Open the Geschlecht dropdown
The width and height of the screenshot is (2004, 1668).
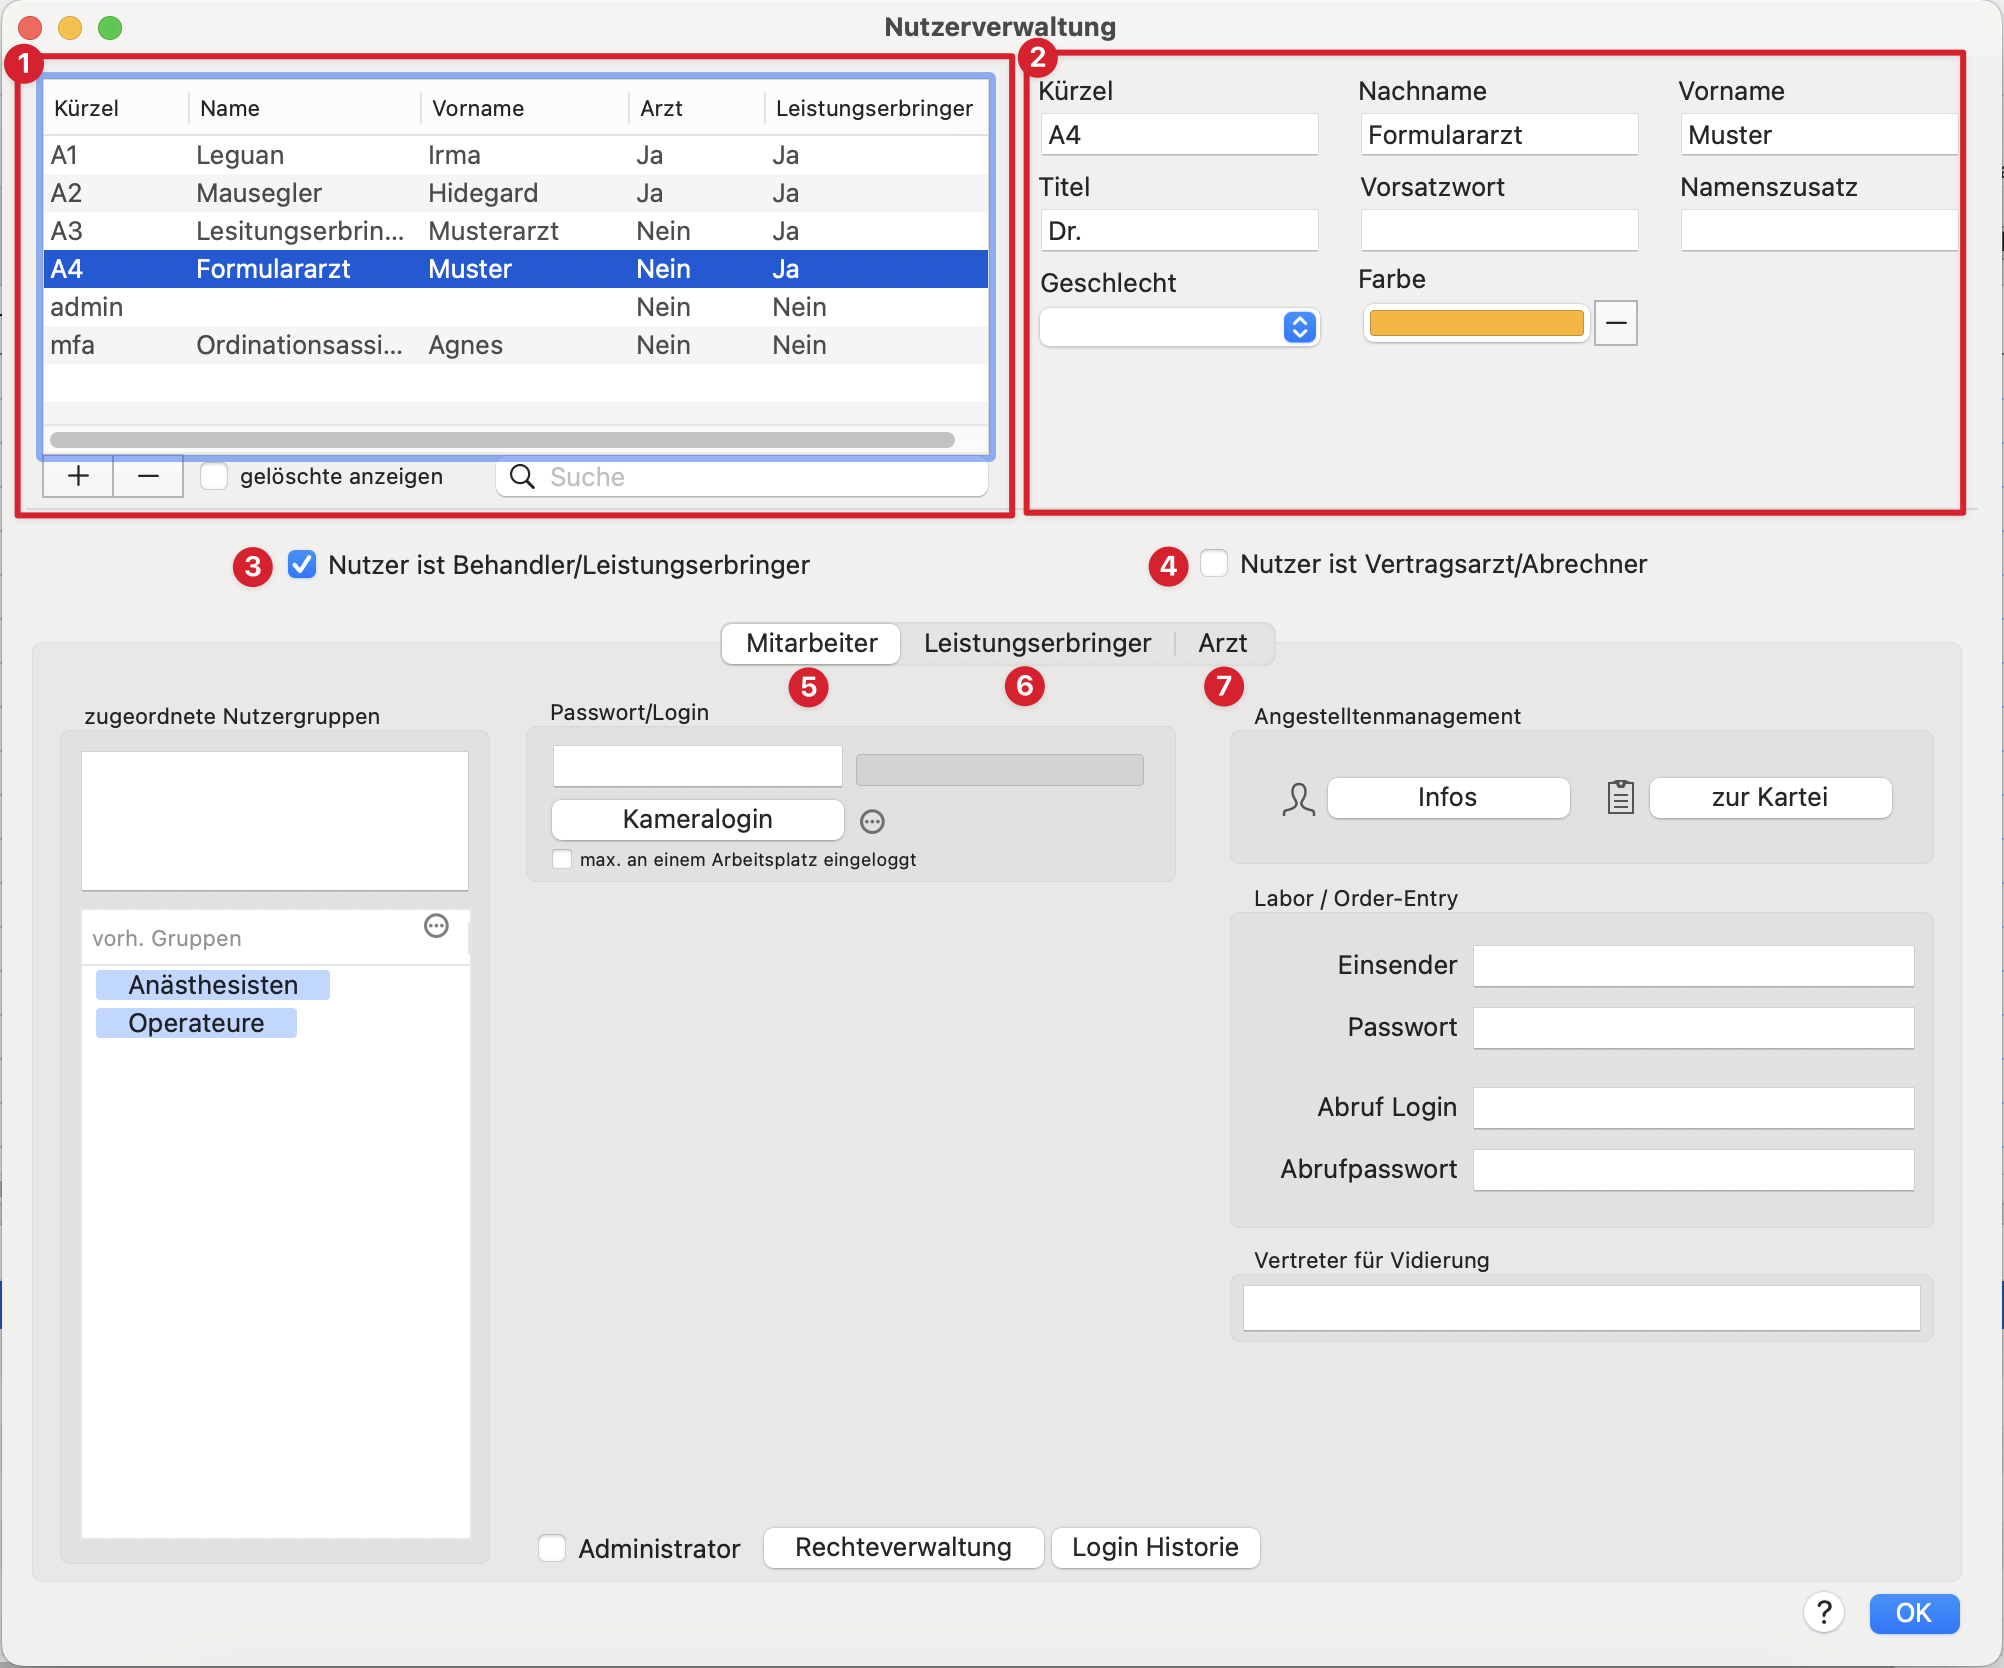click(1179, 327)
